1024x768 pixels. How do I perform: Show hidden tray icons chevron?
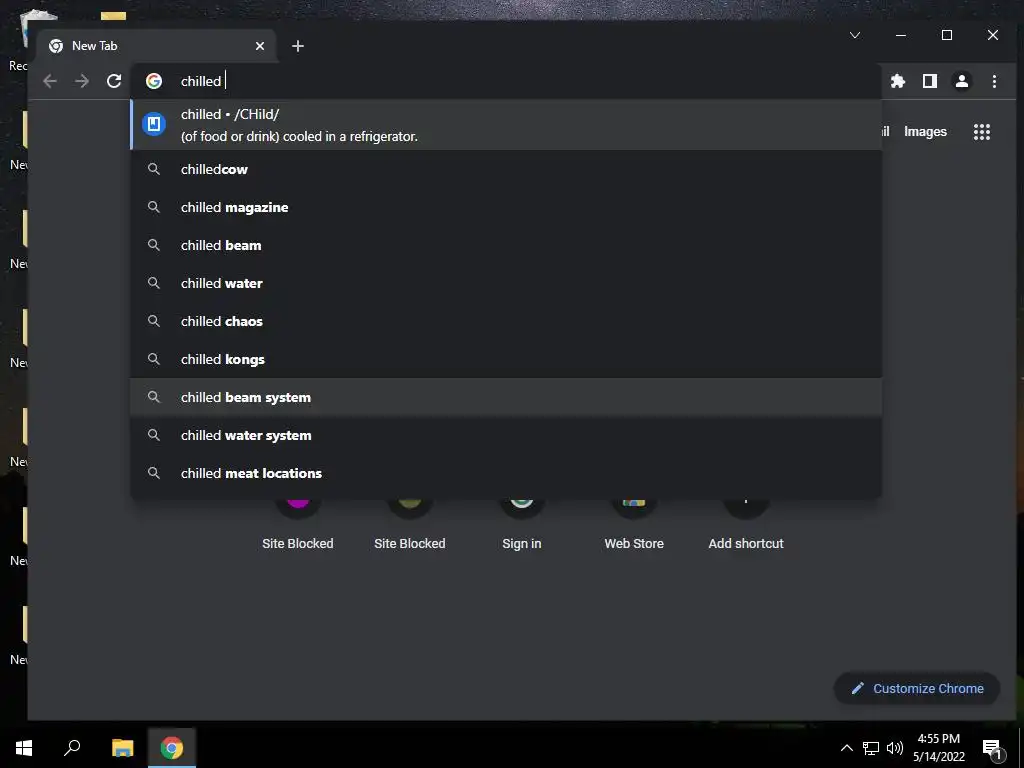[x=846, y=748]
